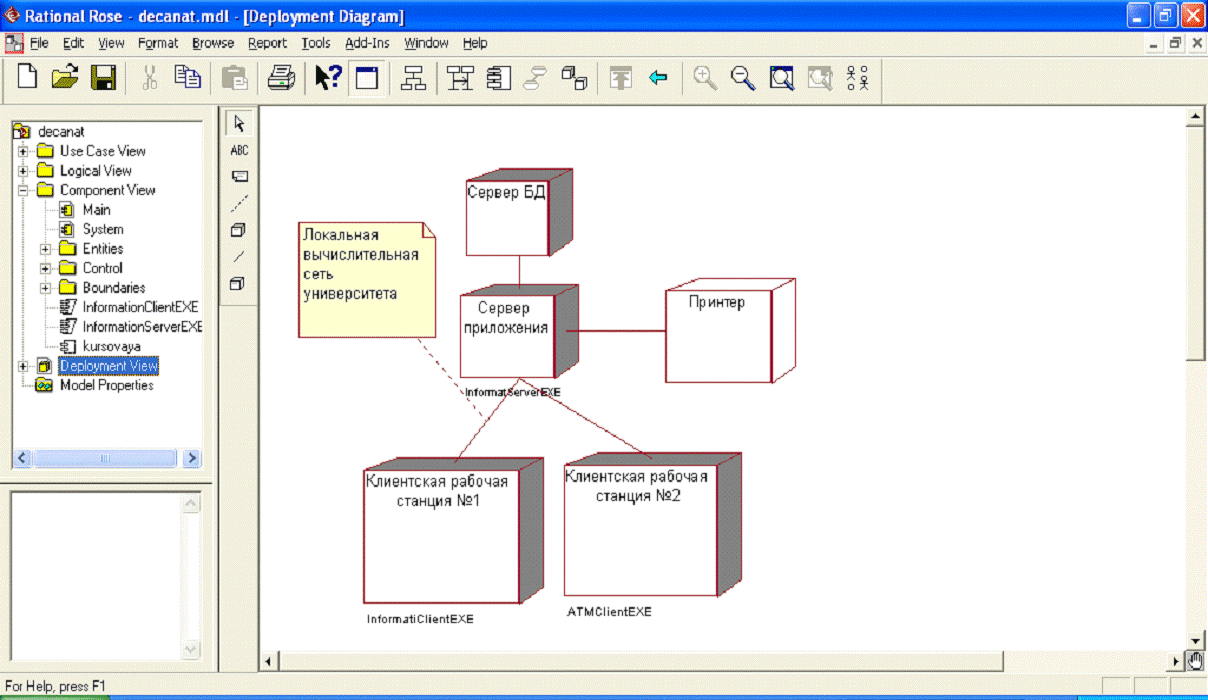The width and height of the screenshot is (1208, 700).
Task: Choose the dashed Anchor Note to Item tool
Action: click(x=239, y=204)
